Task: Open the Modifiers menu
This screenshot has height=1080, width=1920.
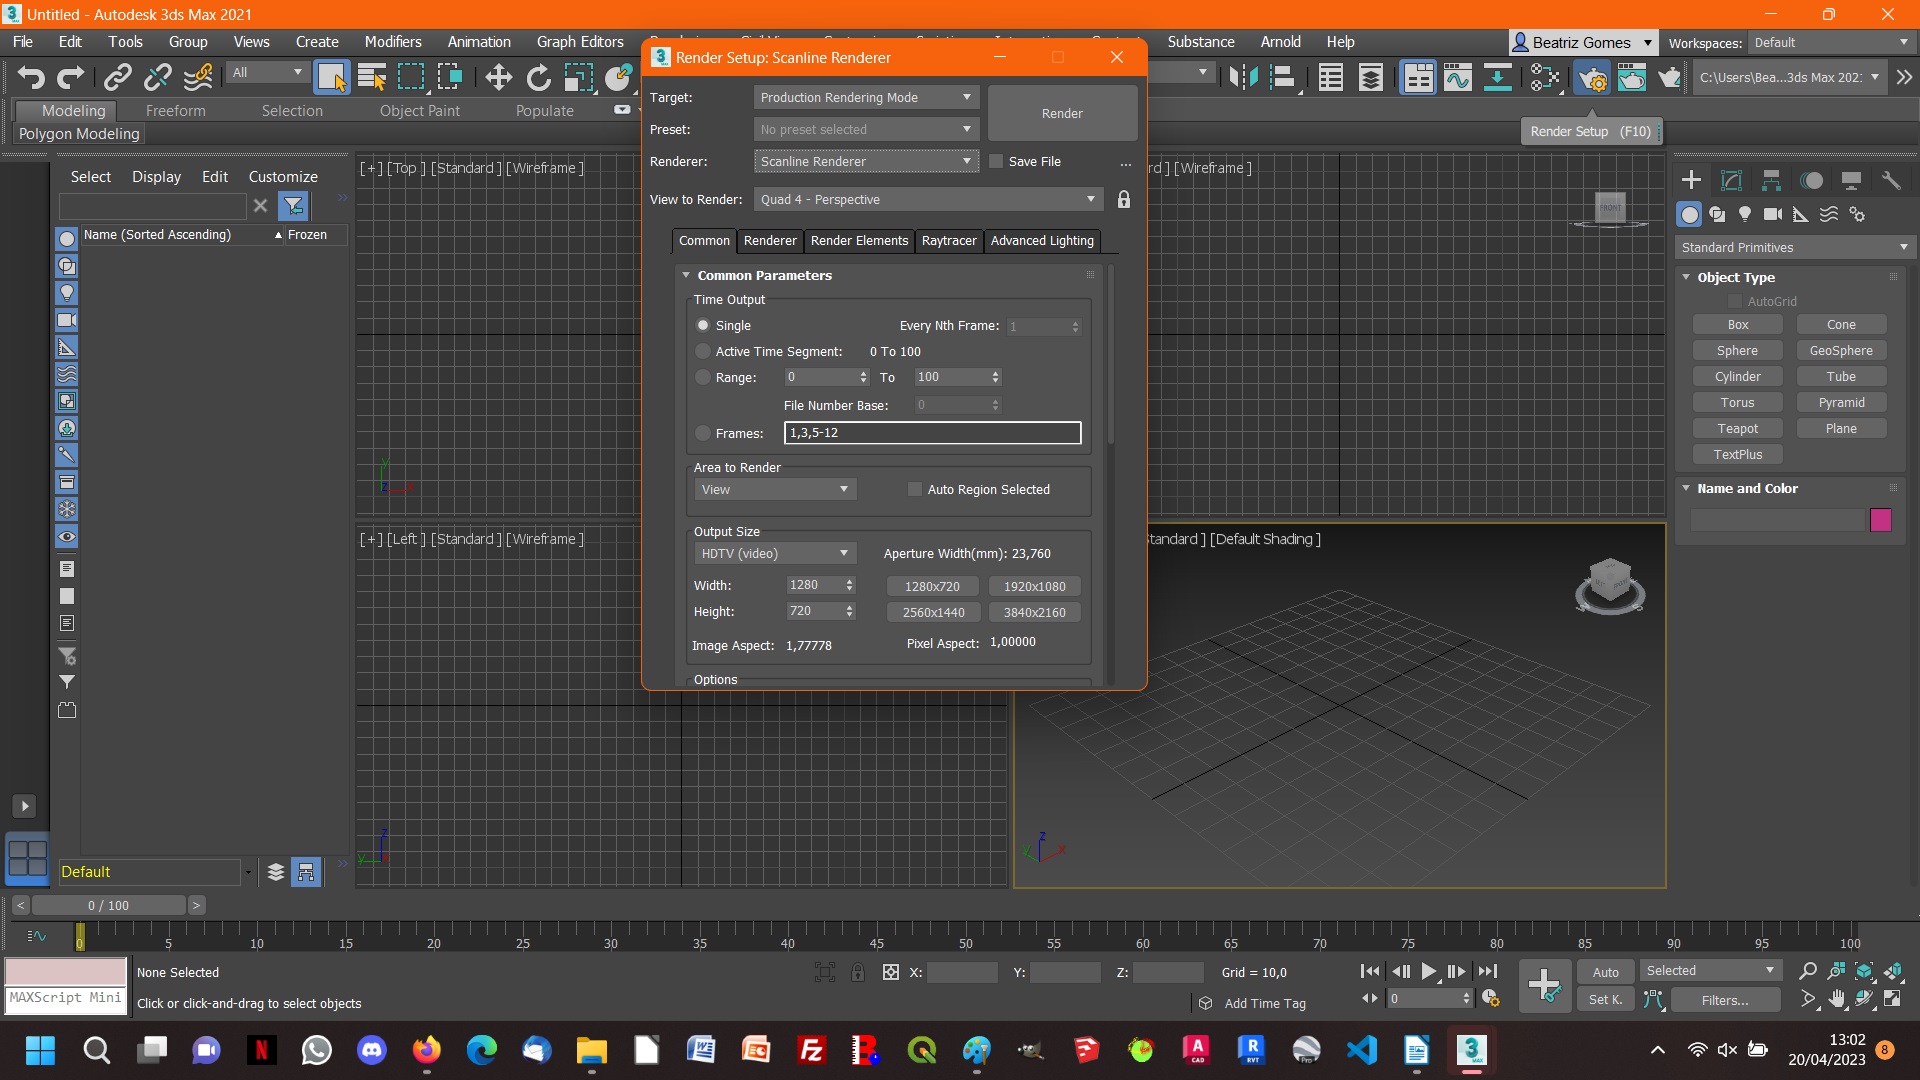Action: coord(393,42)
